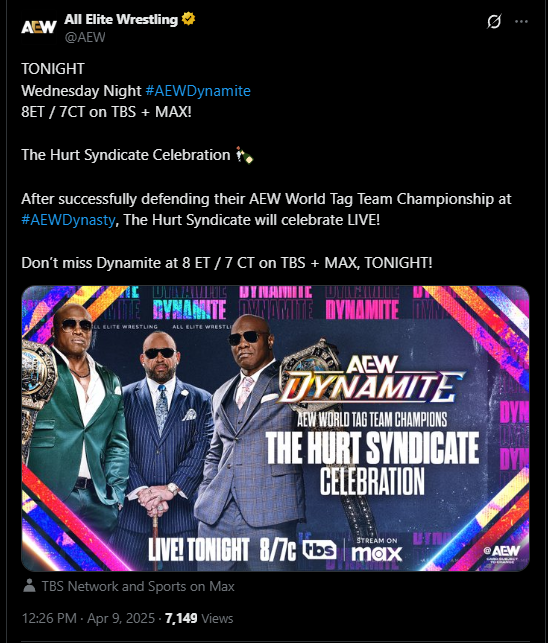Click the AEW Dynamite logo in graphic
This screenshot has height=643, width=548.
pyautogui.click(x=369, y=381)
